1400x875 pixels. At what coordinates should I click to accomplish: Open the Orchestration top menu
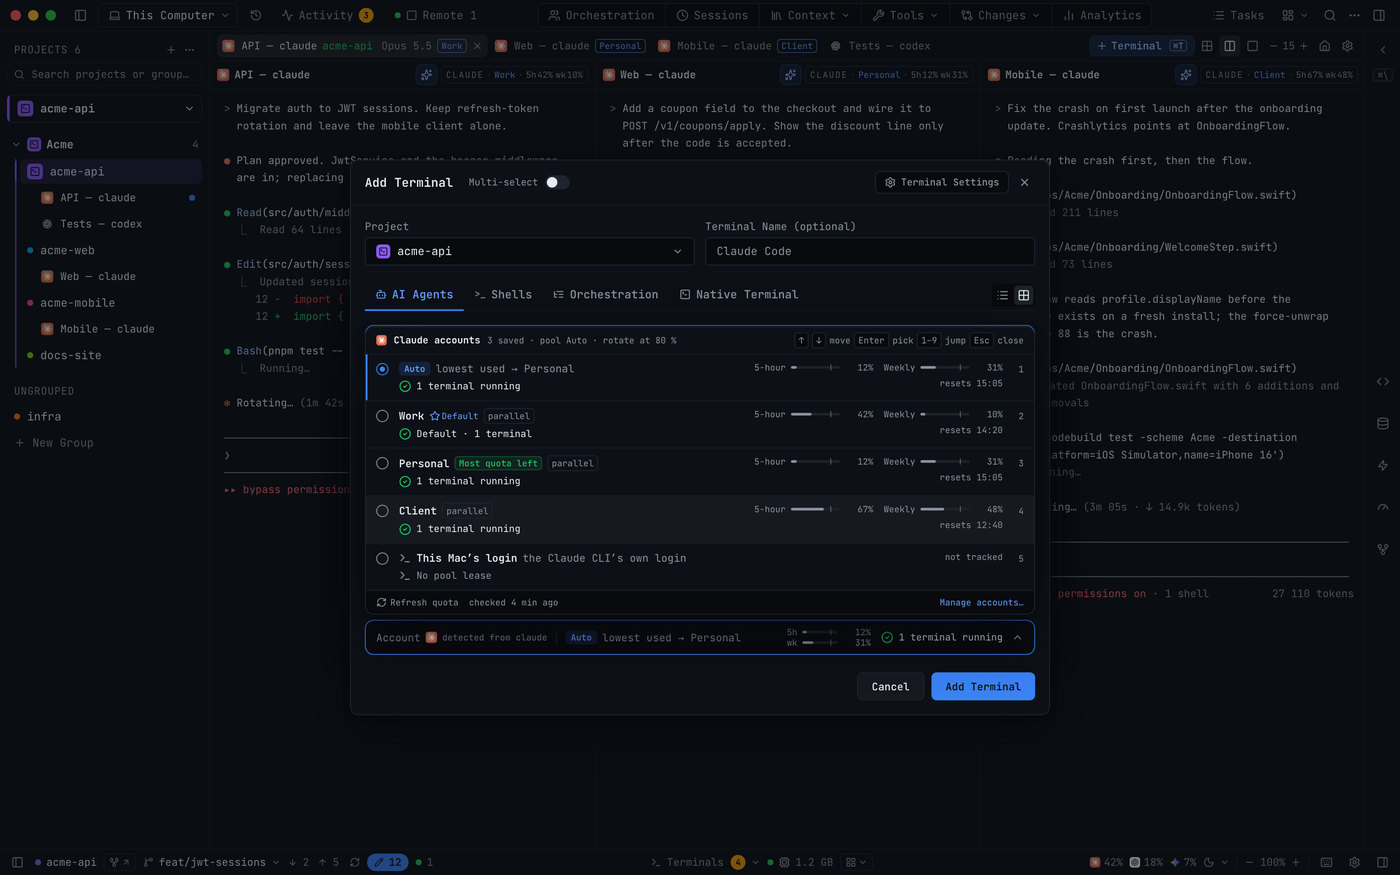(601, 15)
